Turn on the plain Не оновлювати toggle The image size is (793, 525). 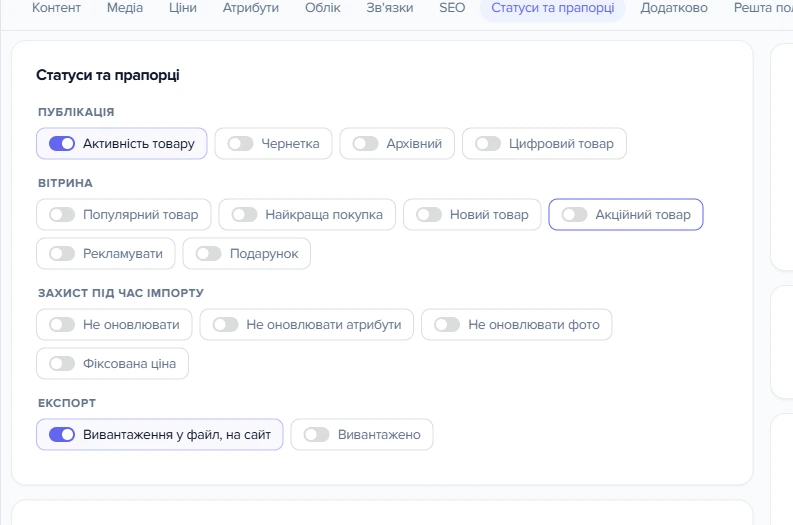[x=62, y=324]
